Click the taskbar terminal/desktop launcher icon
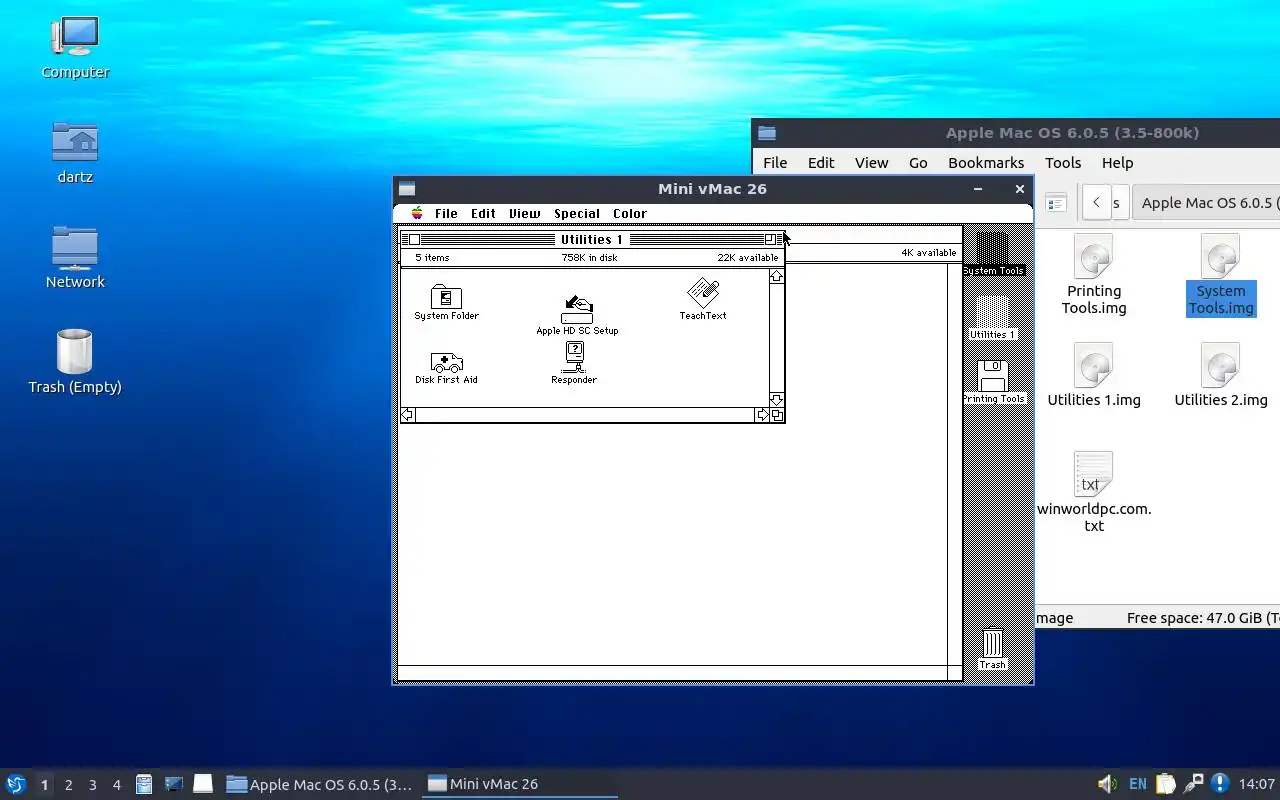 [174, 784]
